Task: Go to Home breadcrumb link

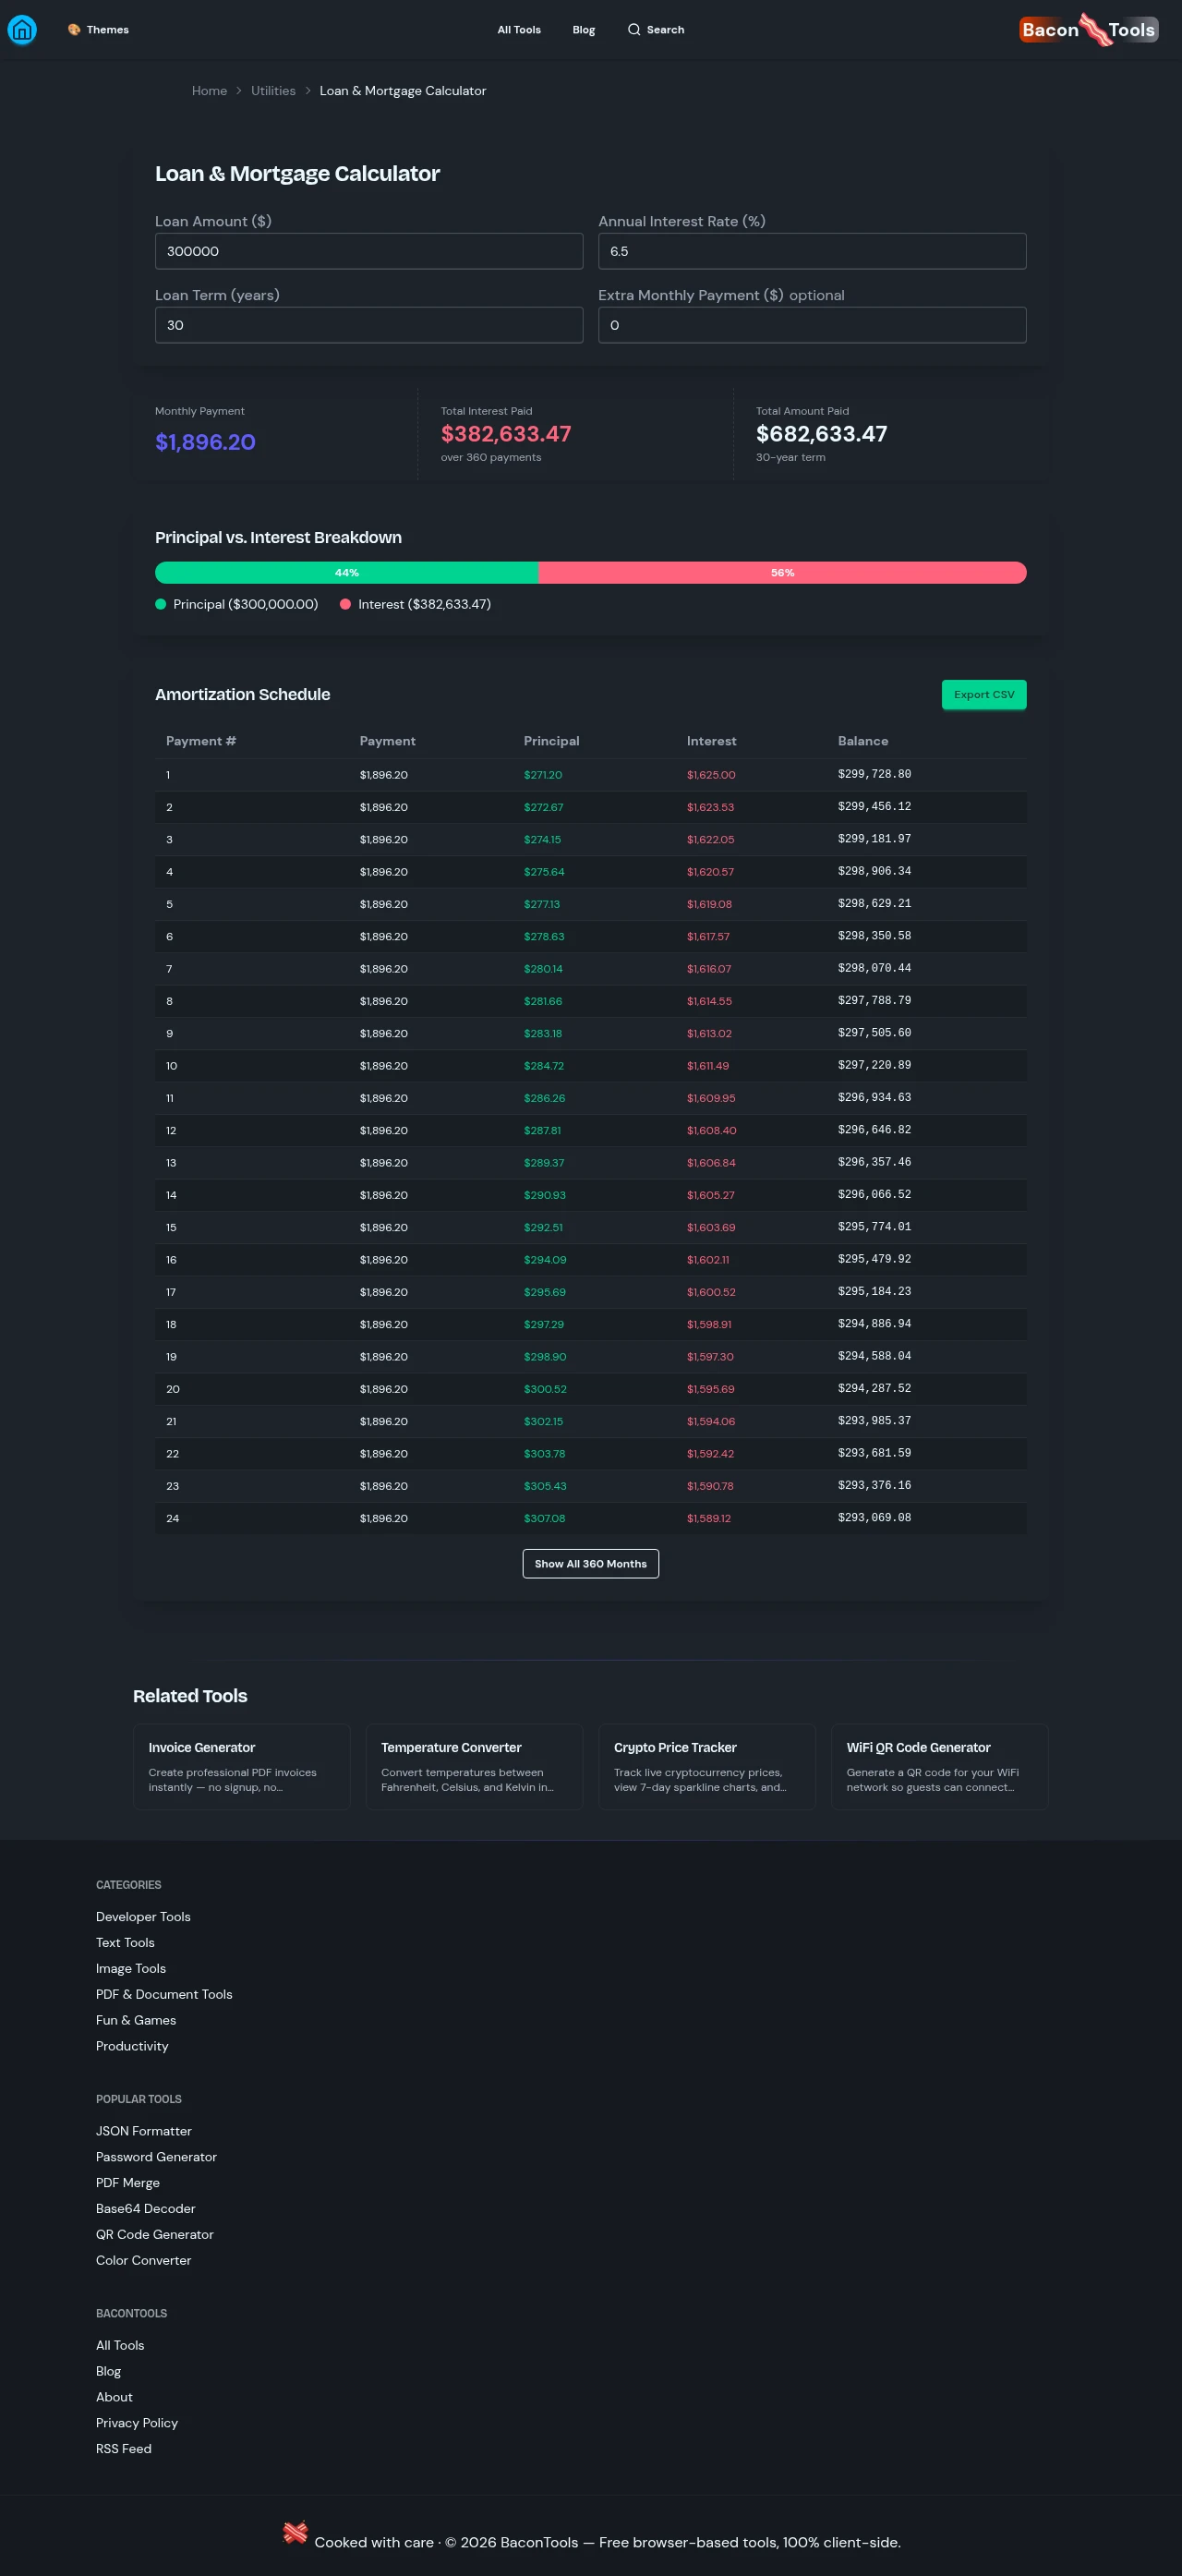Action: (209, 91)
